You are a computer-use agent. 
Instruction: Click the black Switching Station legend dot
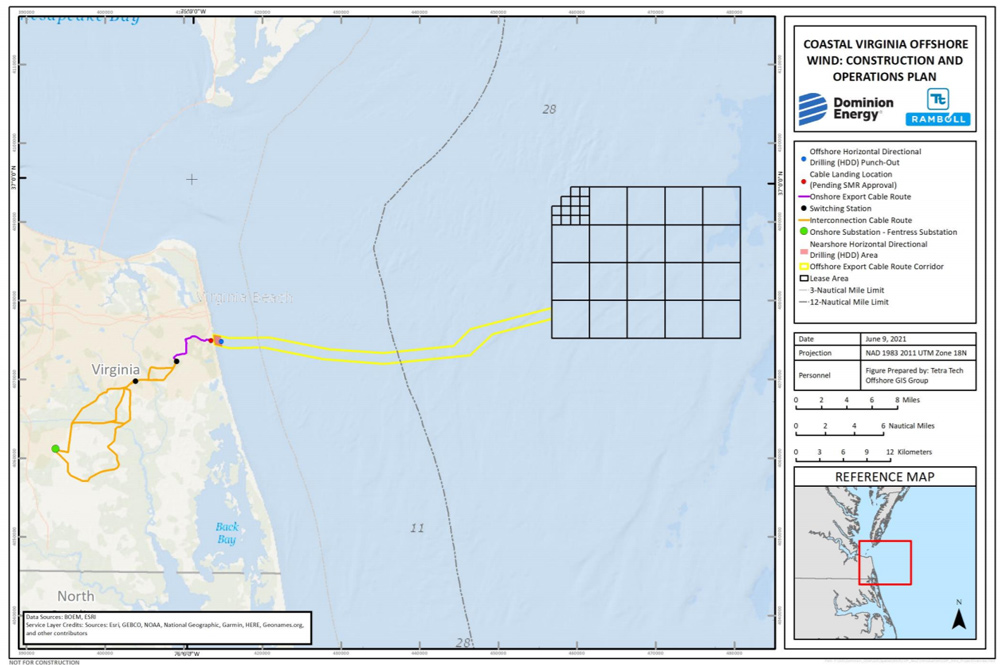point(803,209)
